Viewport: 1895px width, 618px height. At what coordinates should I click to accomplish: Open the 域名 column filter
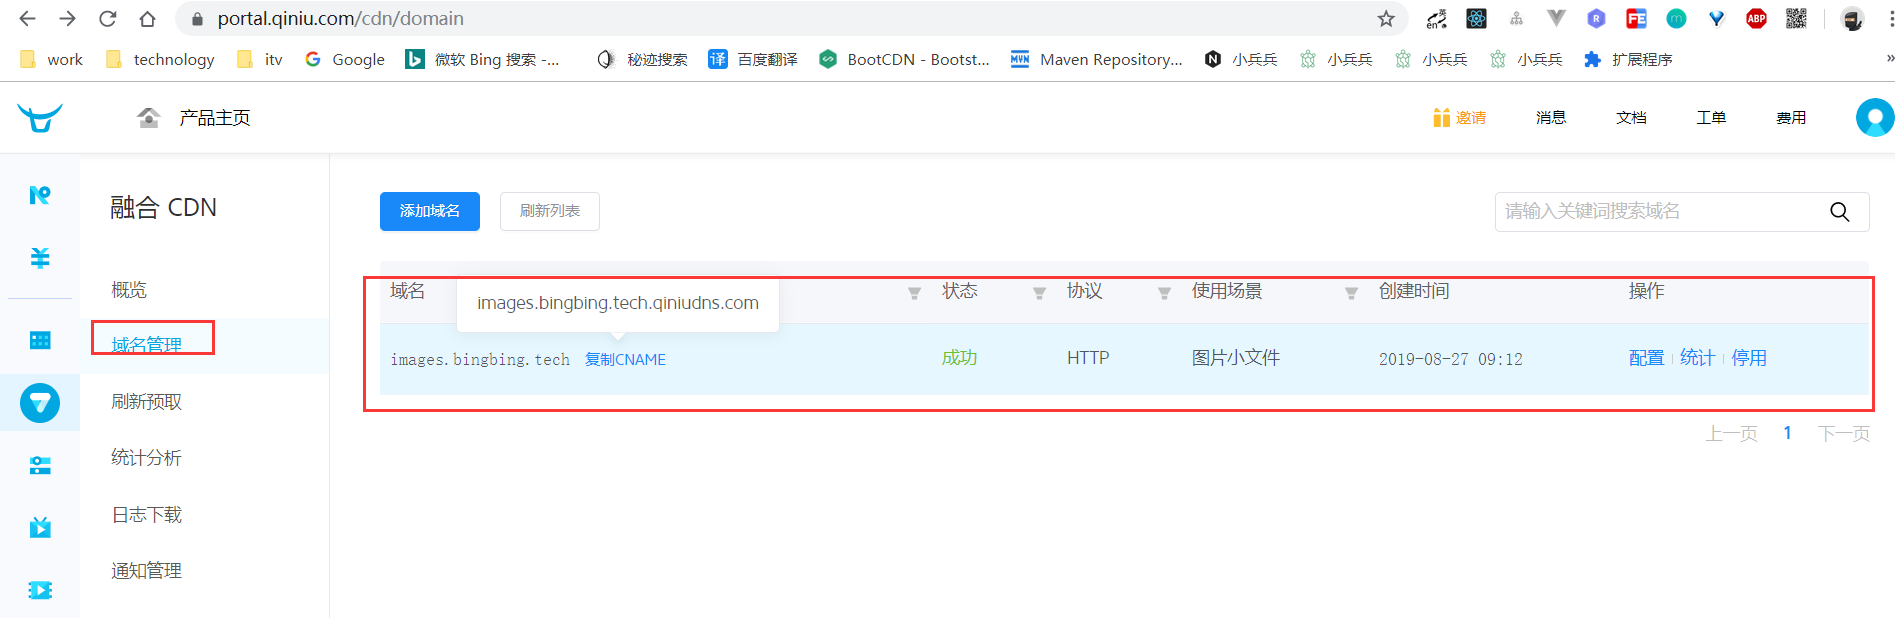click(x=914, y=293)
